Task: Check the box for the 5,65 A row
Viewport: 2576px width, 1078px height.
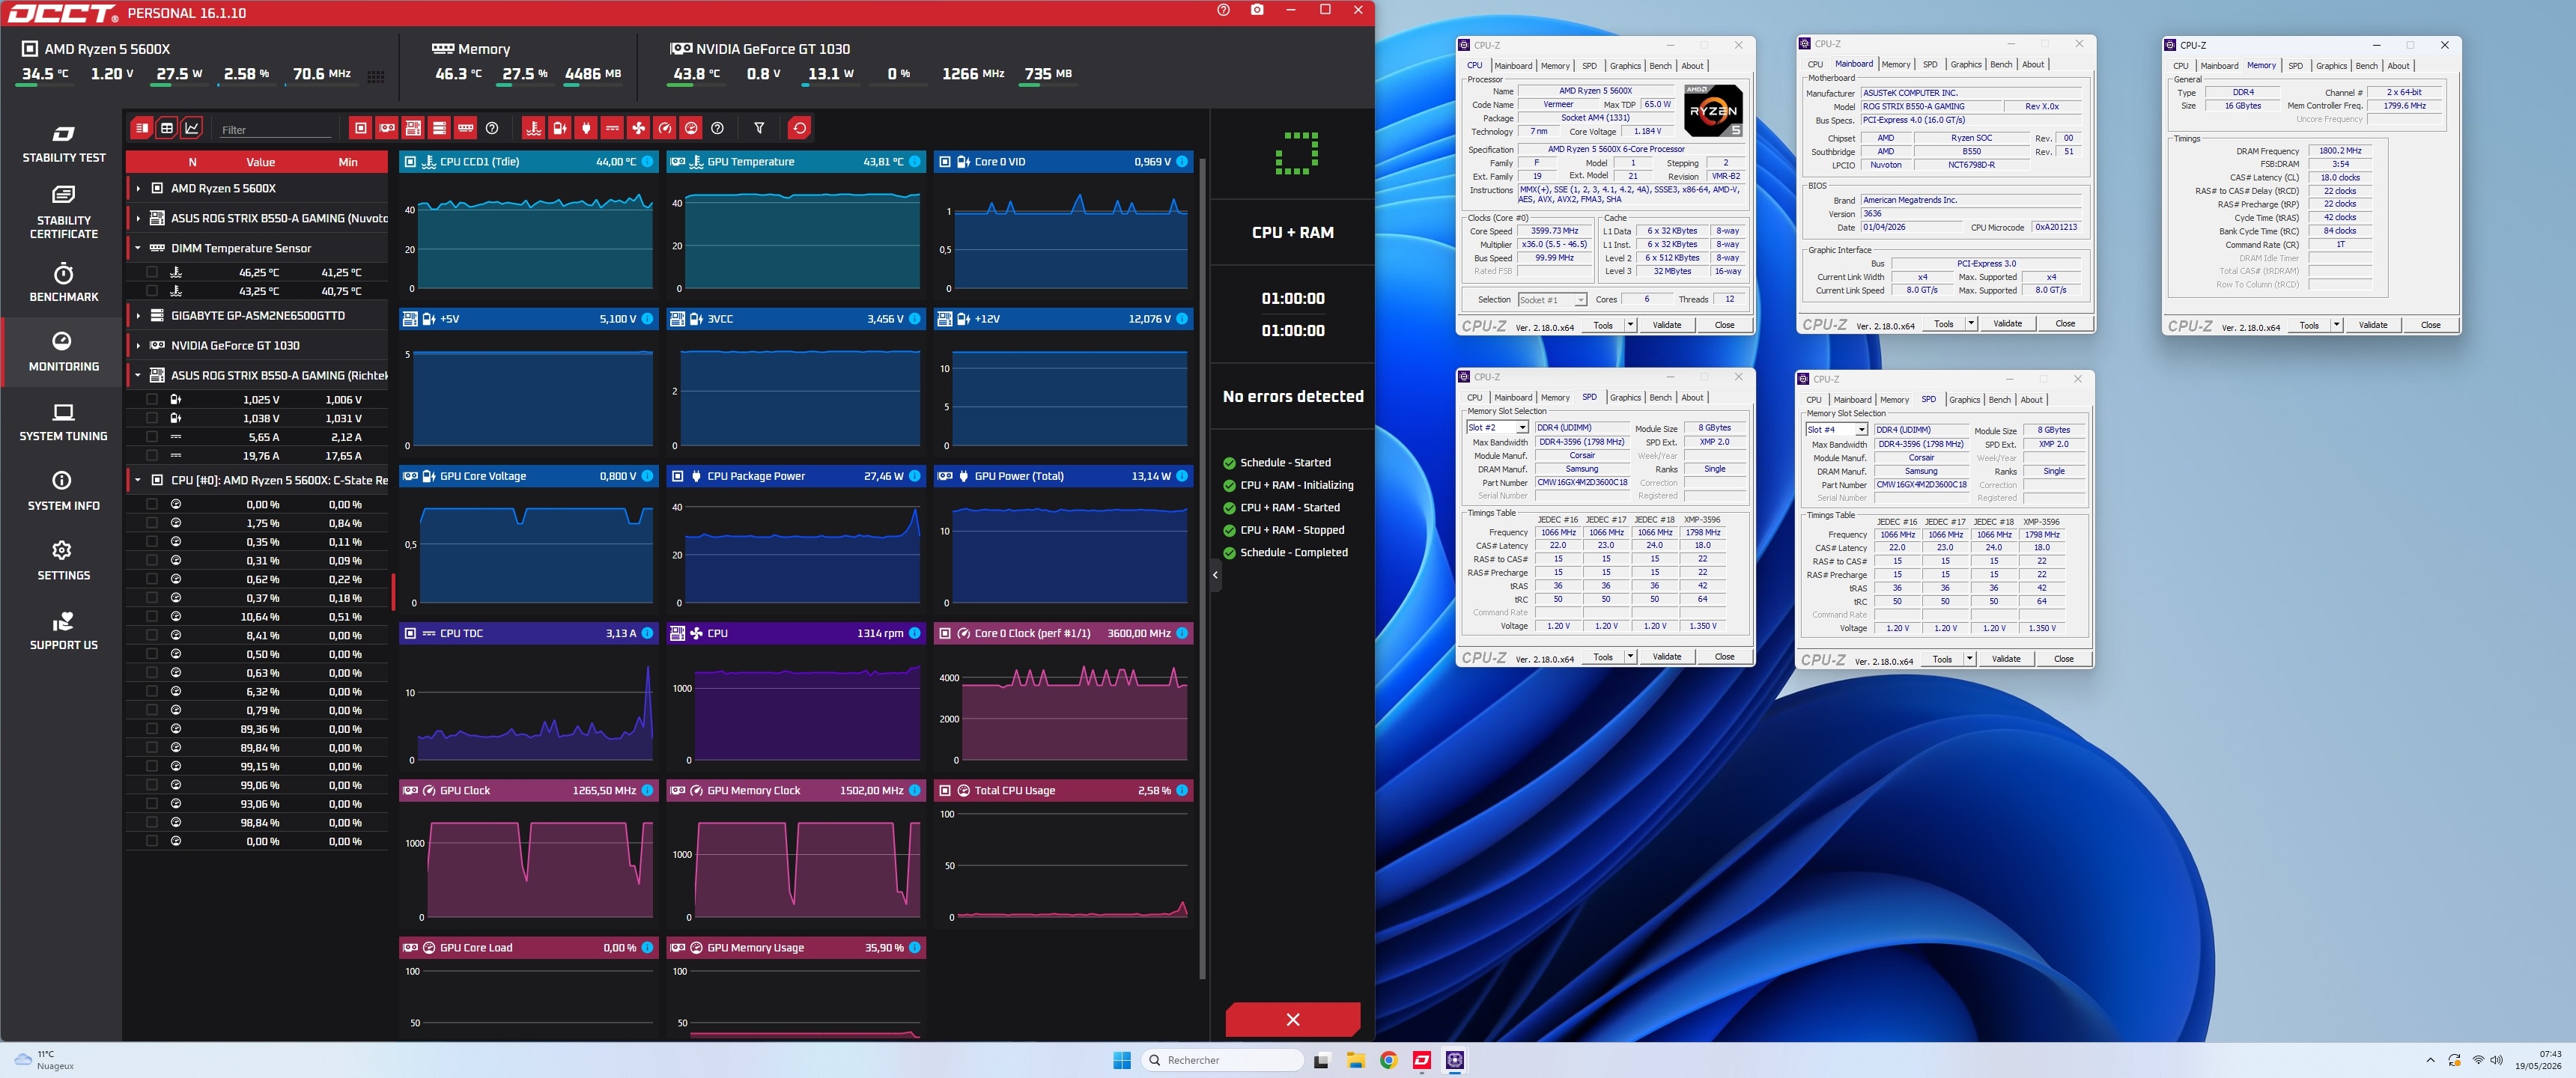Action: point(152,437)
